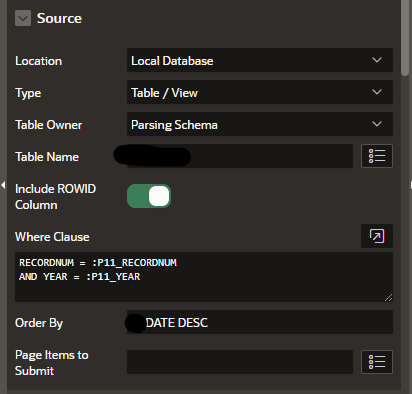The width and height of the screenshot is (412, 394).
Task: Open the Table Name list of values icon
Action: coord(377,156)
